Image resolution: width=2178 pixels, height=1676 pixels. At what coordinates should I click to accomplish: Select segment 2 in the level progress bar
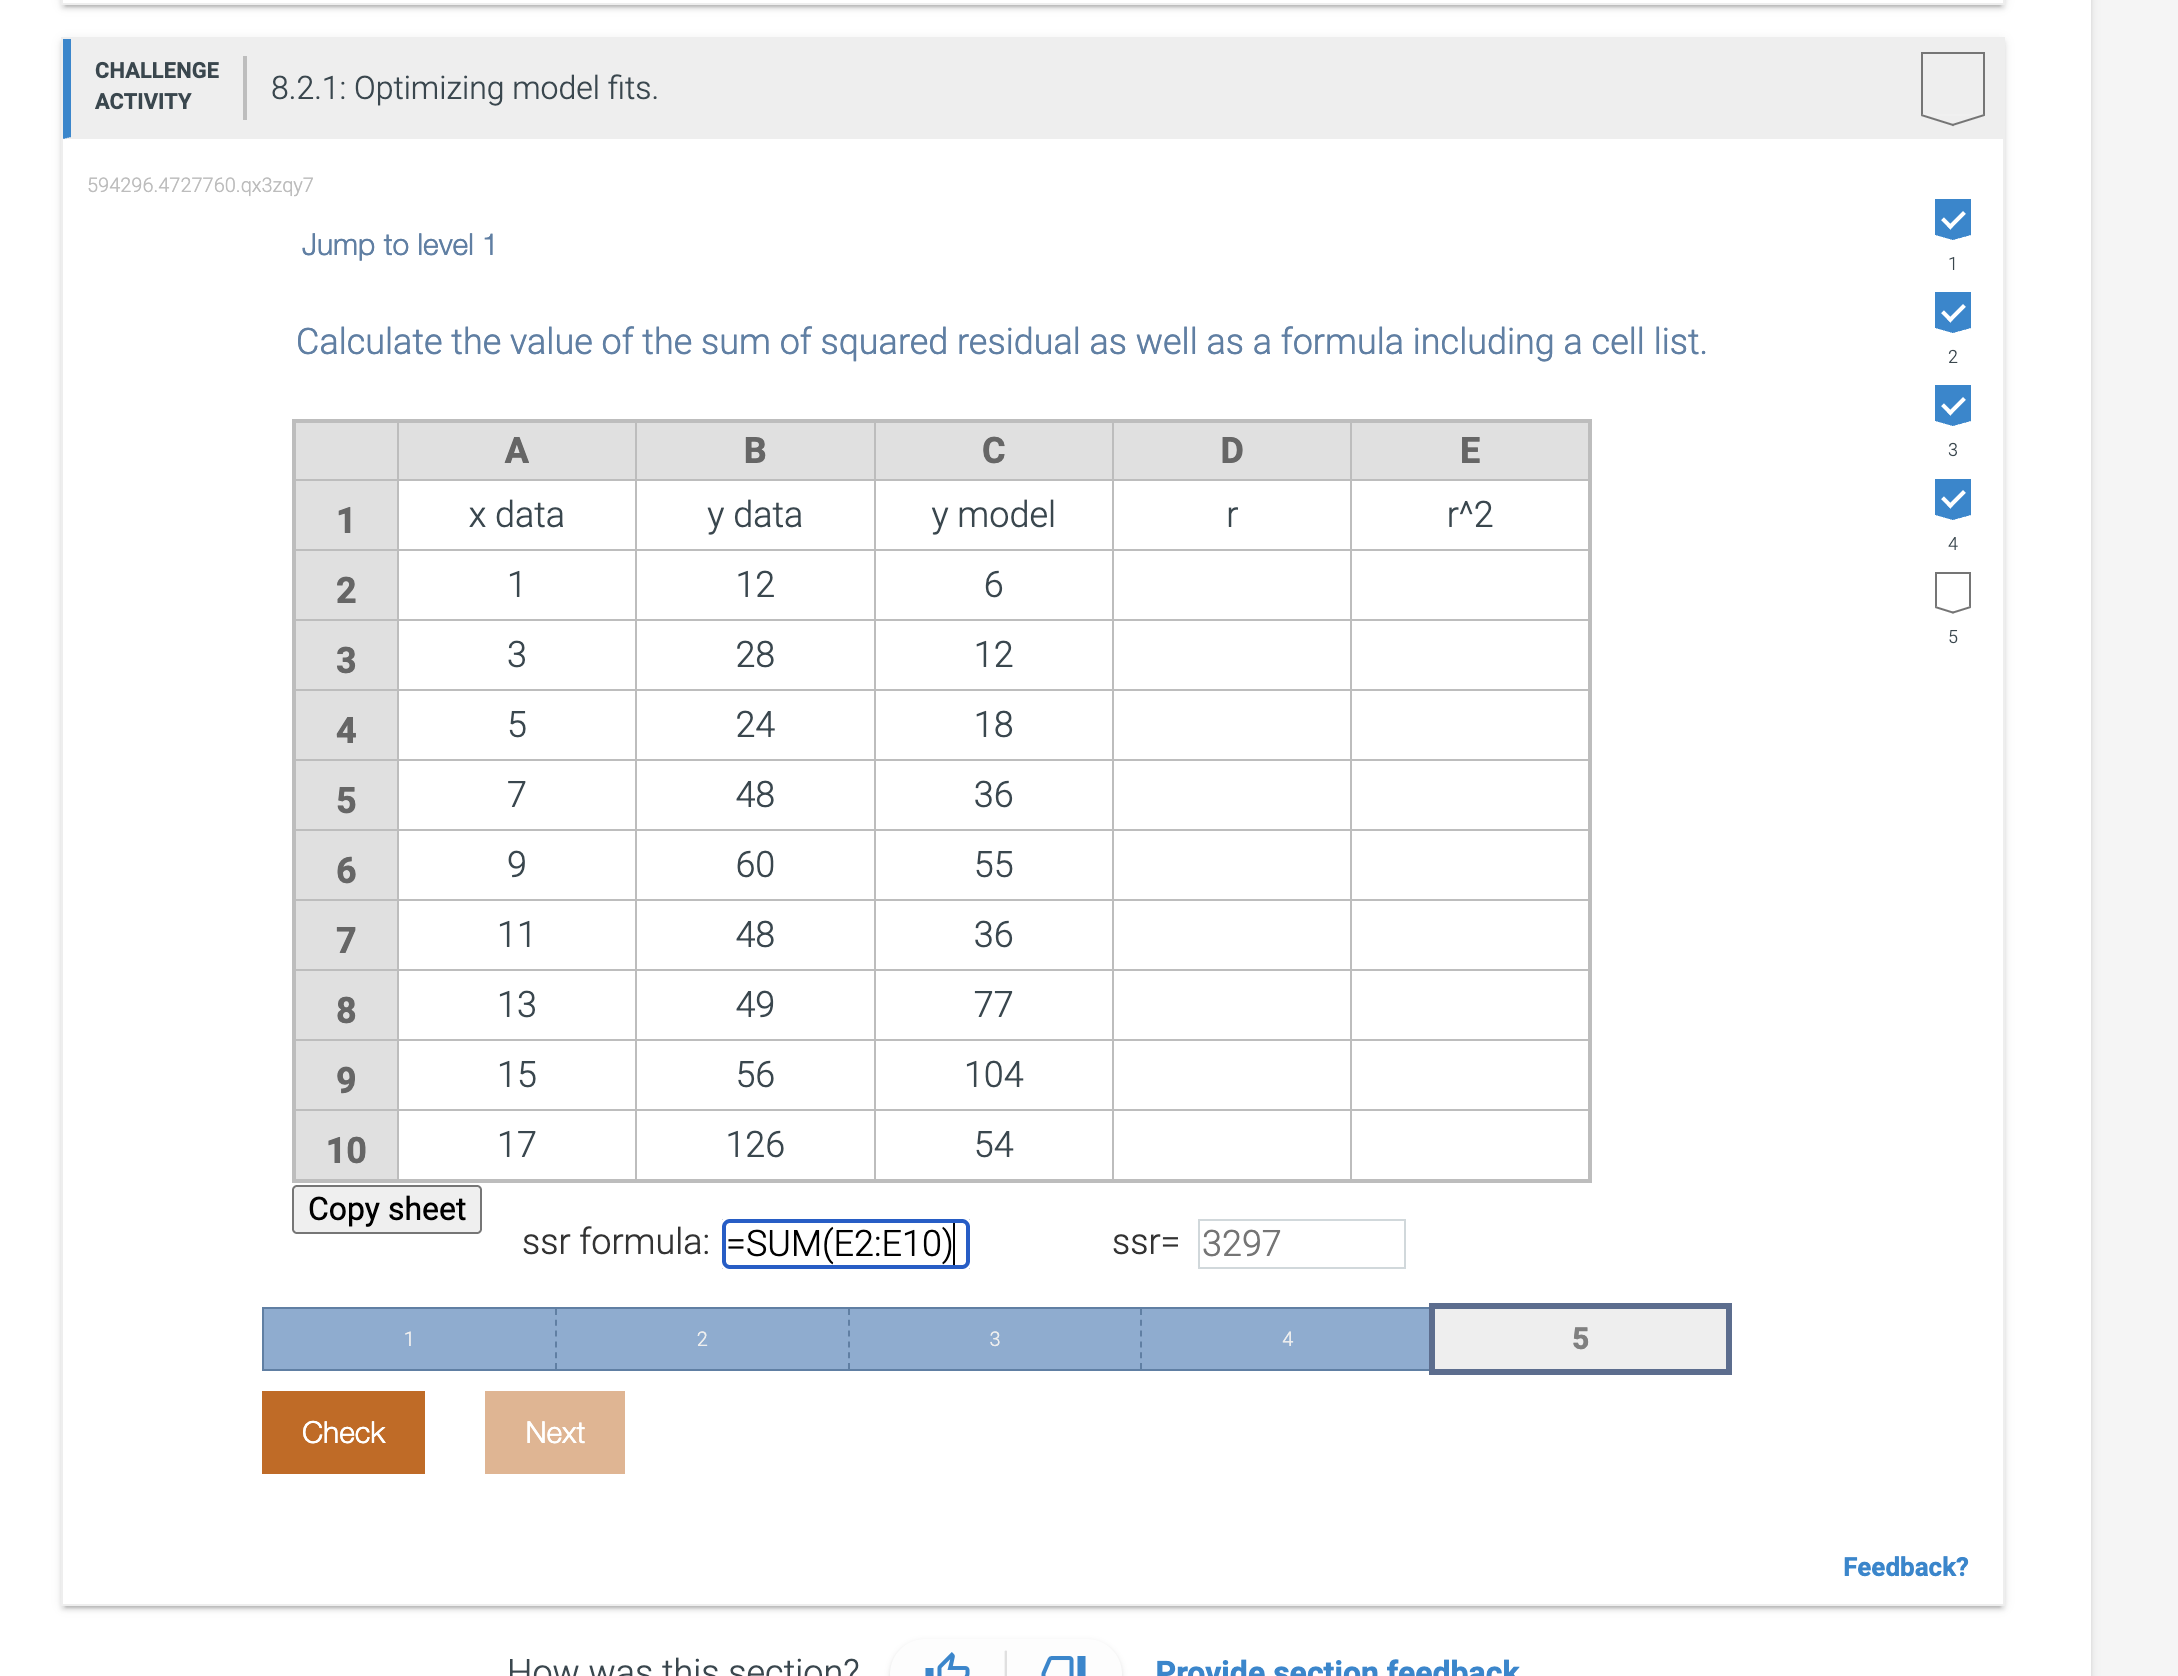(701, 1338)
